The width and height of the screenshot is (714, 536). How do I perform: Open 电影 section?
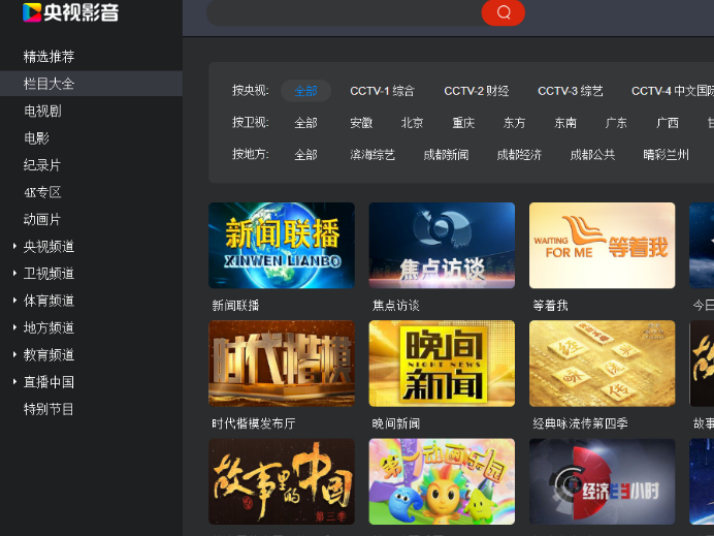pos(36,138)
